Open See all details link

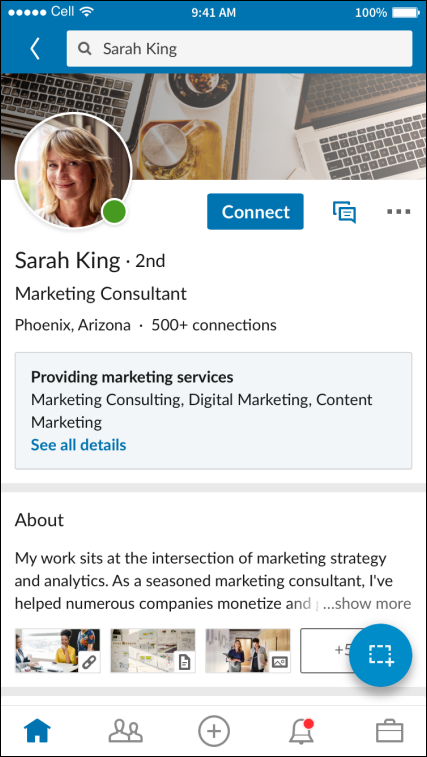(78, 445)
